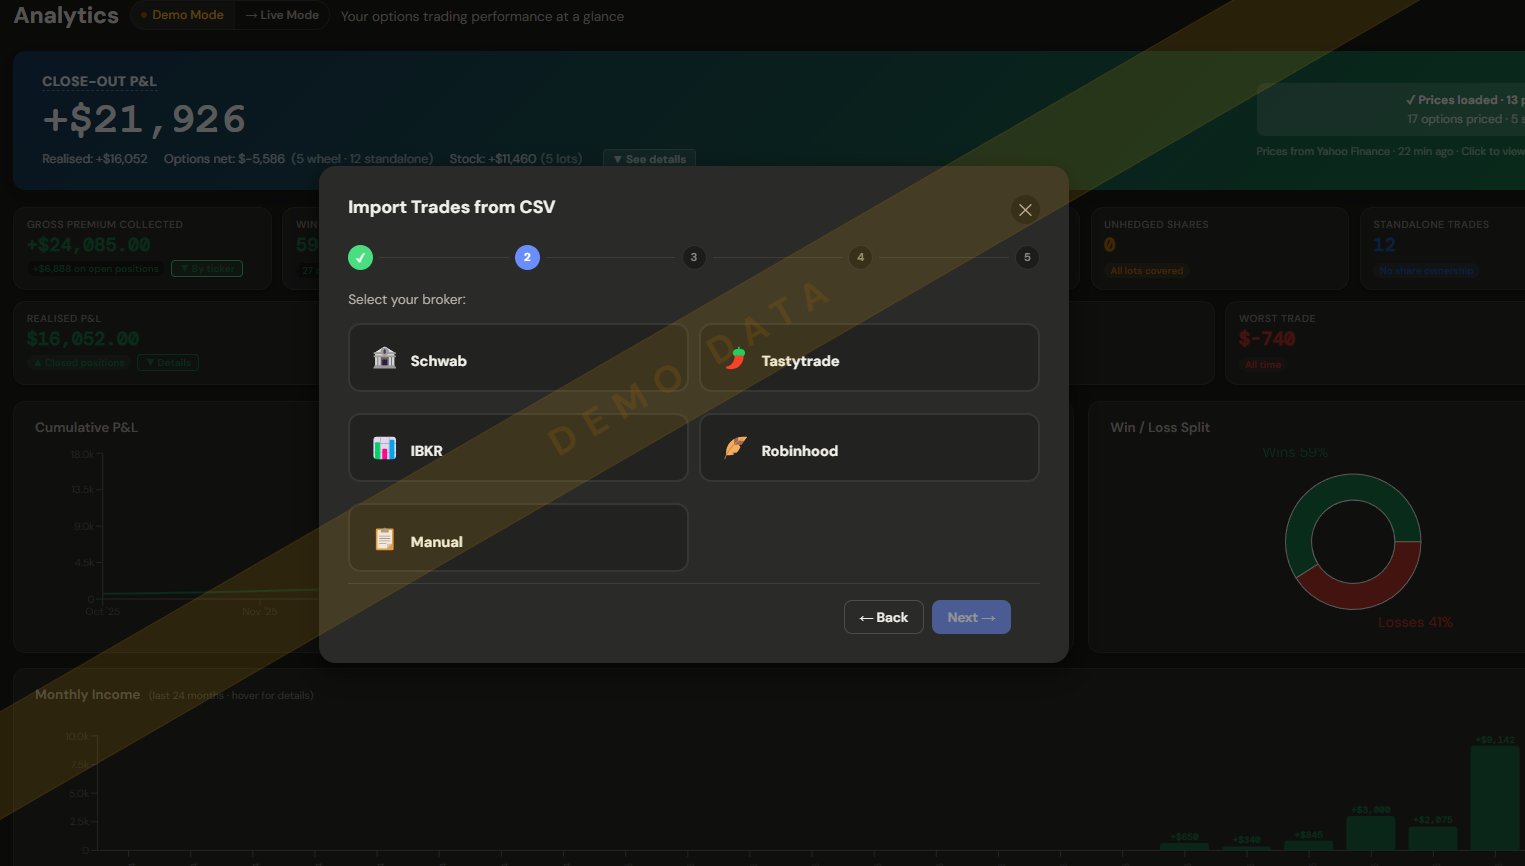Click the All lots covered badge
This screenshot has width=1525, height=866.
click(1147, 270)
